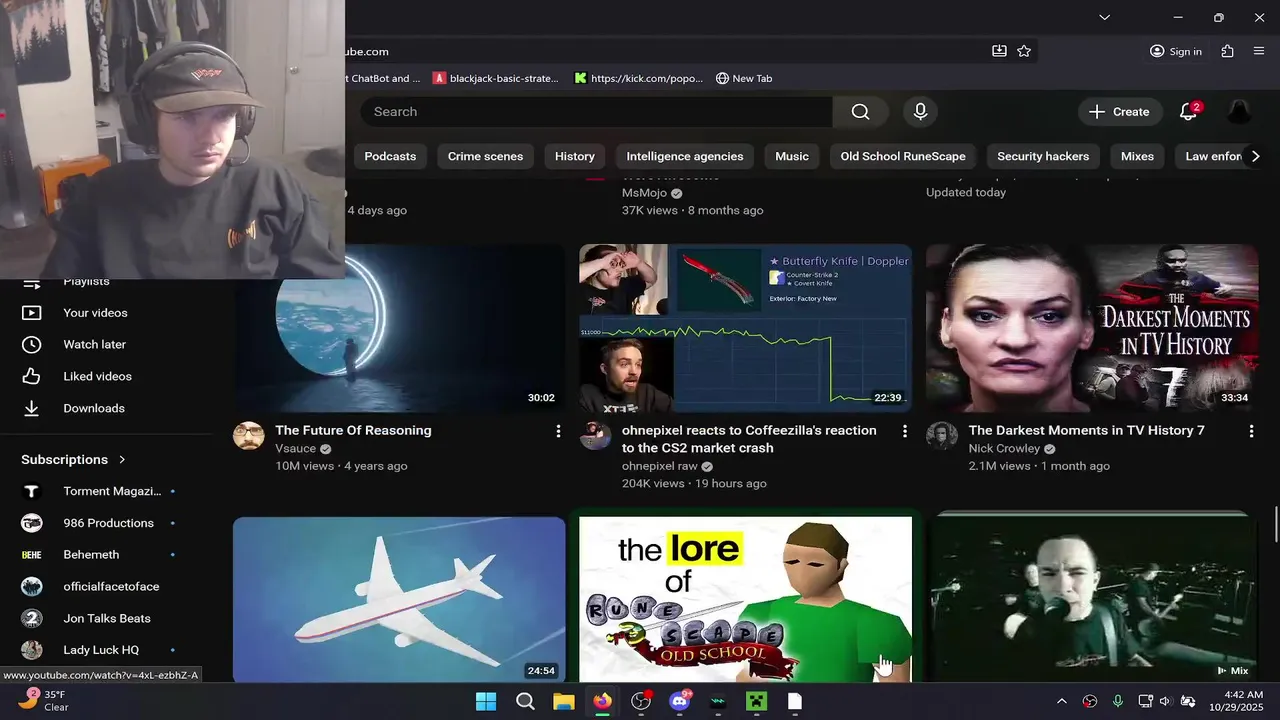The width and height of the screenshot is (1280, 720).
Task: Open MsMojo channel link
Action: coord(644,193)
